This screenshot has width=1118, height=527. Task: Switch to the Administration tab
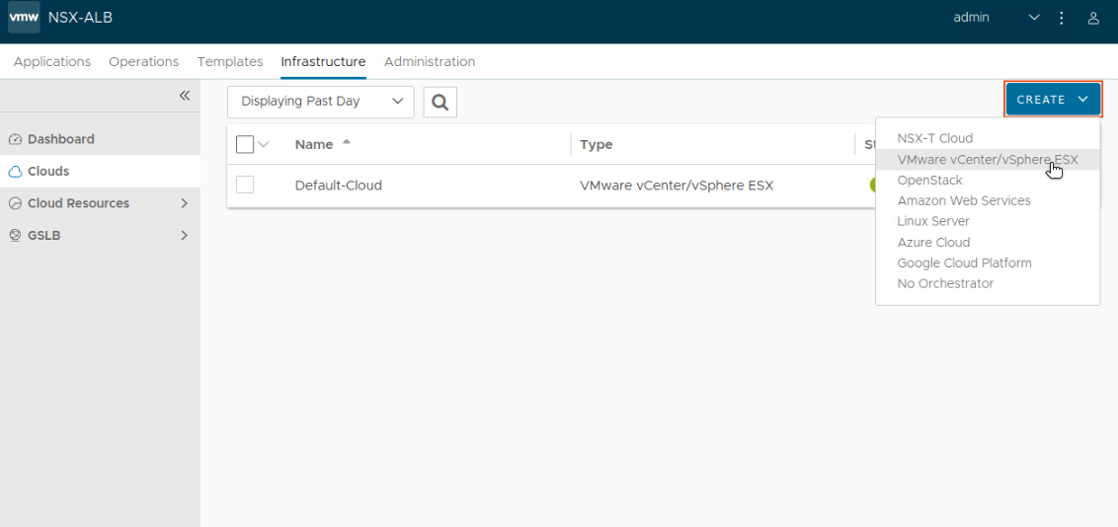[429, 61]
